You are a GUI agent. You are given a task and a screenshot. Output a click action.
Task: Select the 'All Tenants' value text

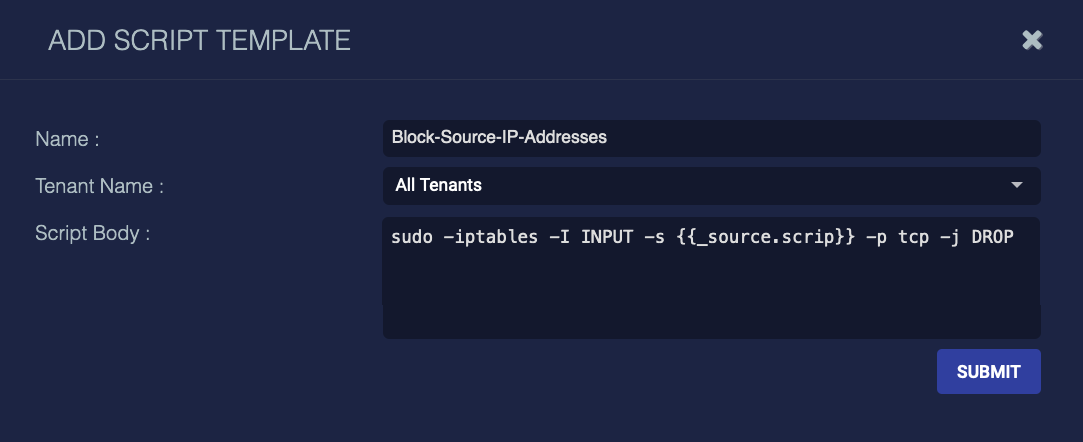tap(438, 185)
